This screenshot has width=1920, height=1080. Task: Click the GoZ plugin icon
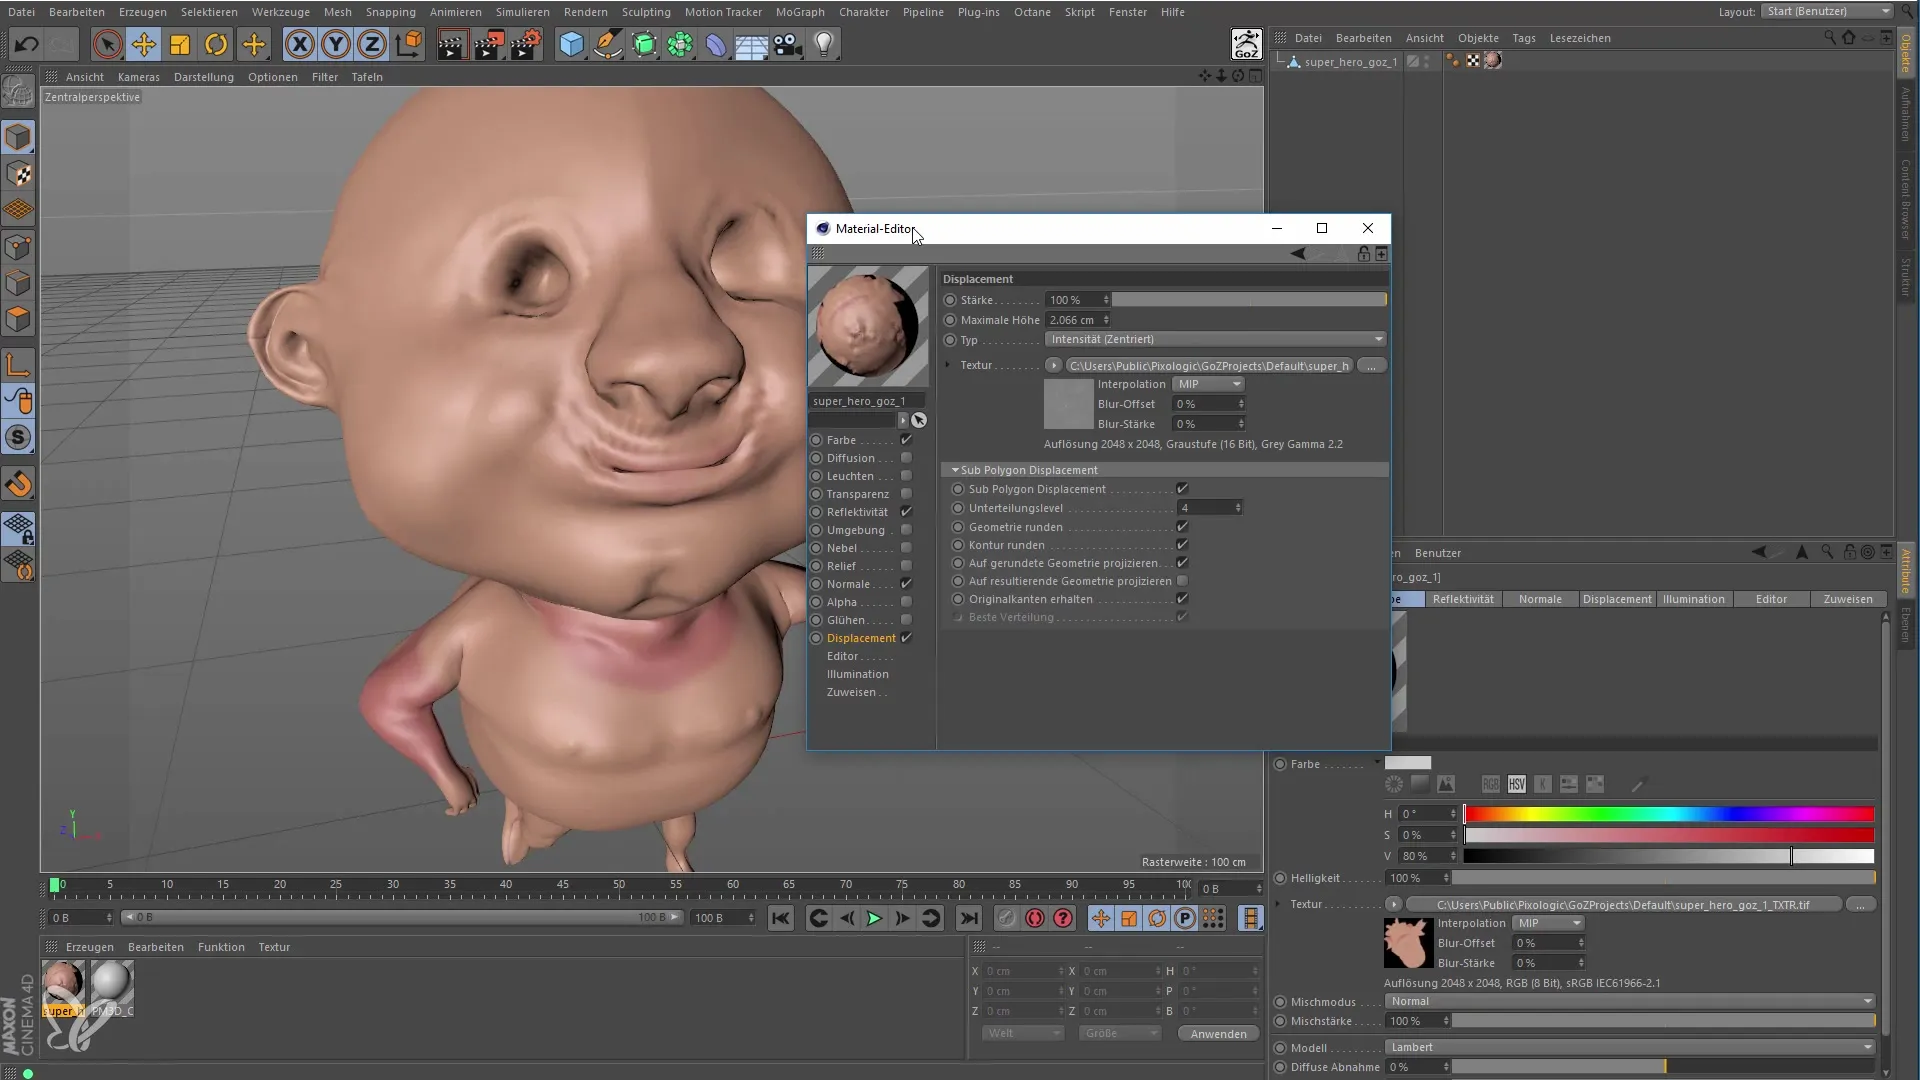(1246, 44)
